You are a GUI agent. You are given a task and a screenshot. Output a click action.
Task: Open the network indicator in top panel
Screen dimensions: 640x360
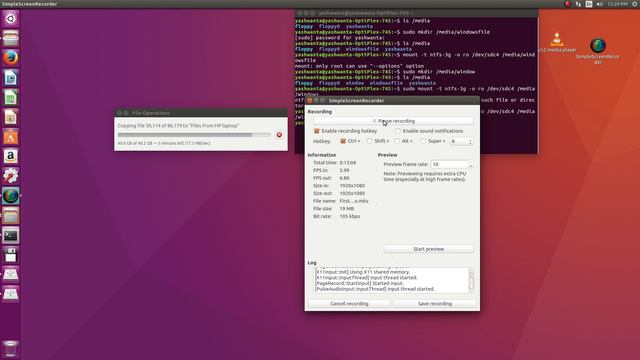pos(578,4)
